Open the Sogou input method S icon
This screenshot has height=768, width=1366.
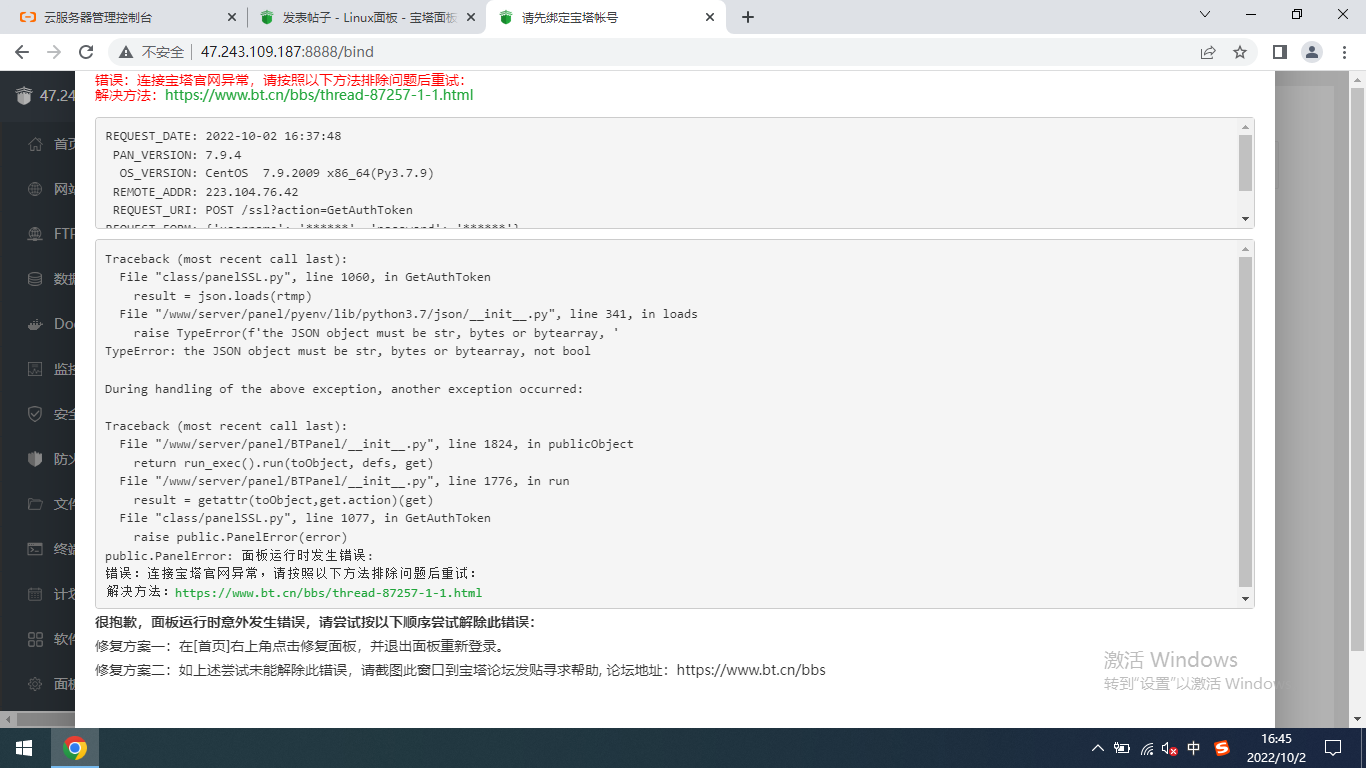pos(1222,748)
